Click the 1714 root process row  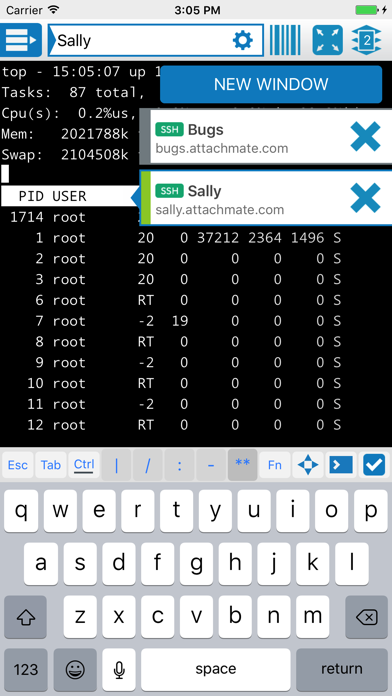click(69, 217)
